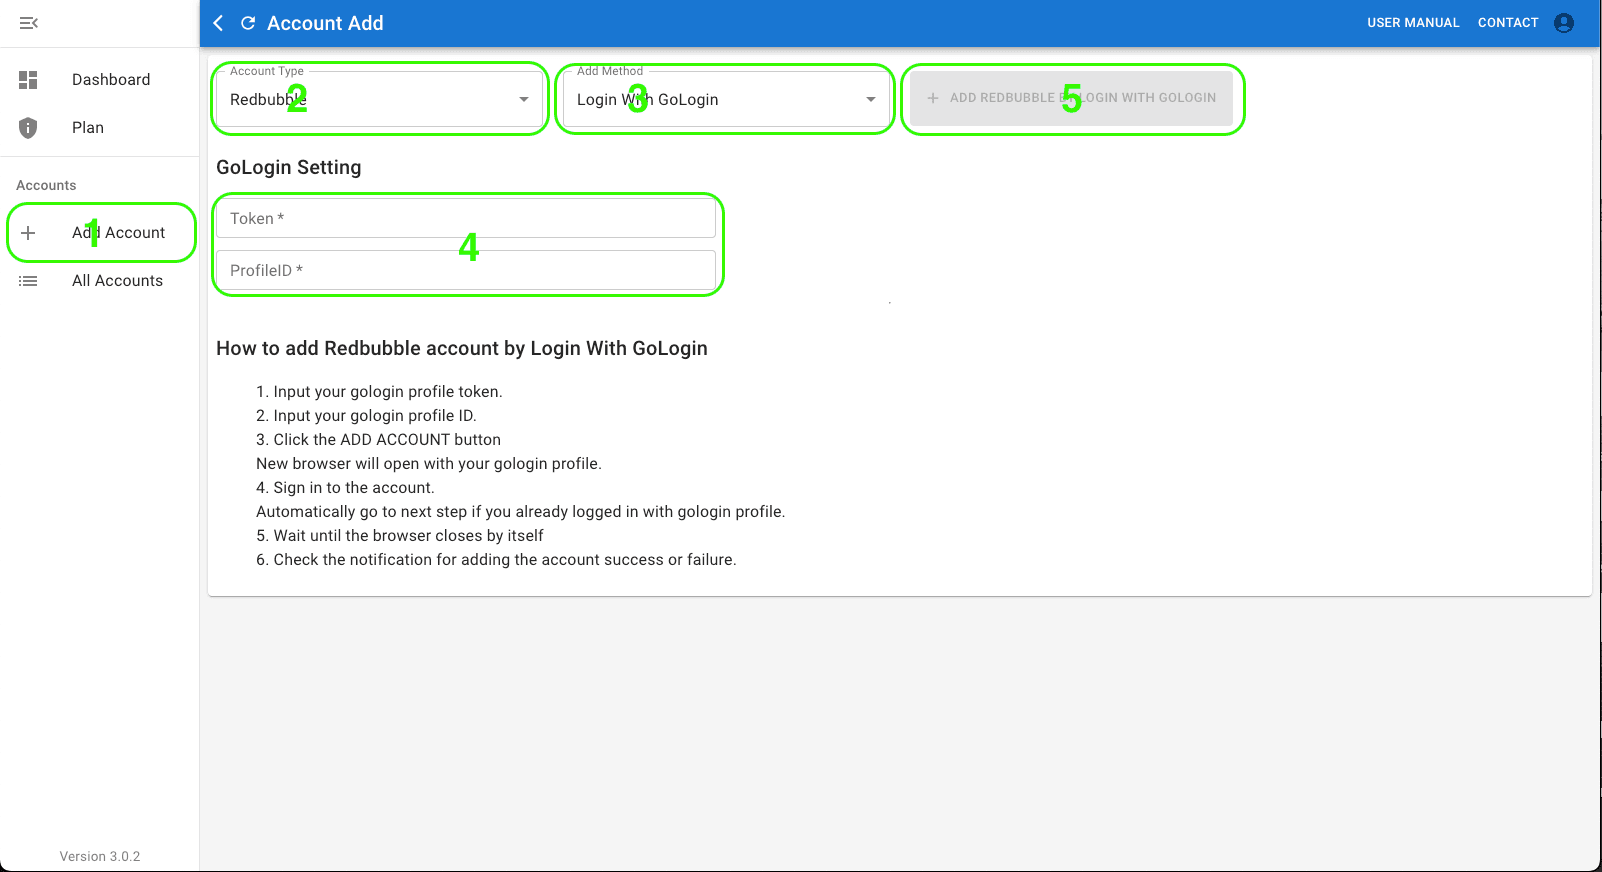Open the Account Type dropdown
The height and width of the screenshot is (872, 1602).
(380, 99)
